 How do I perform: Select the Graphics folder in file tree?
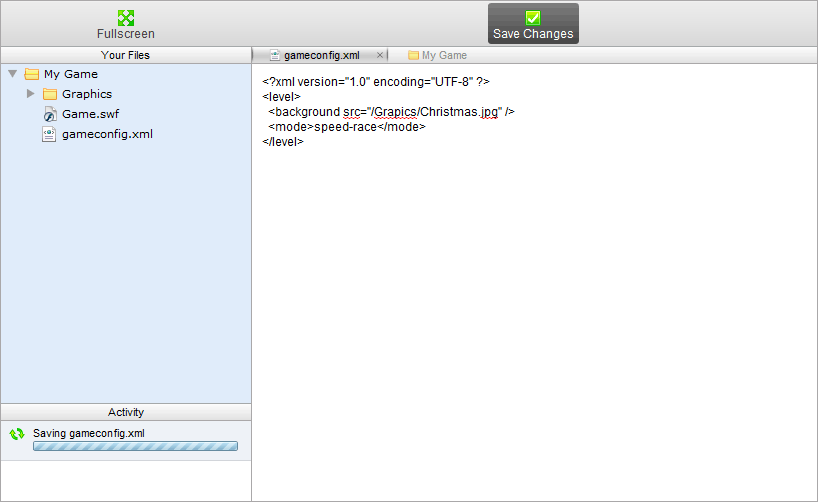pos(87,94)
